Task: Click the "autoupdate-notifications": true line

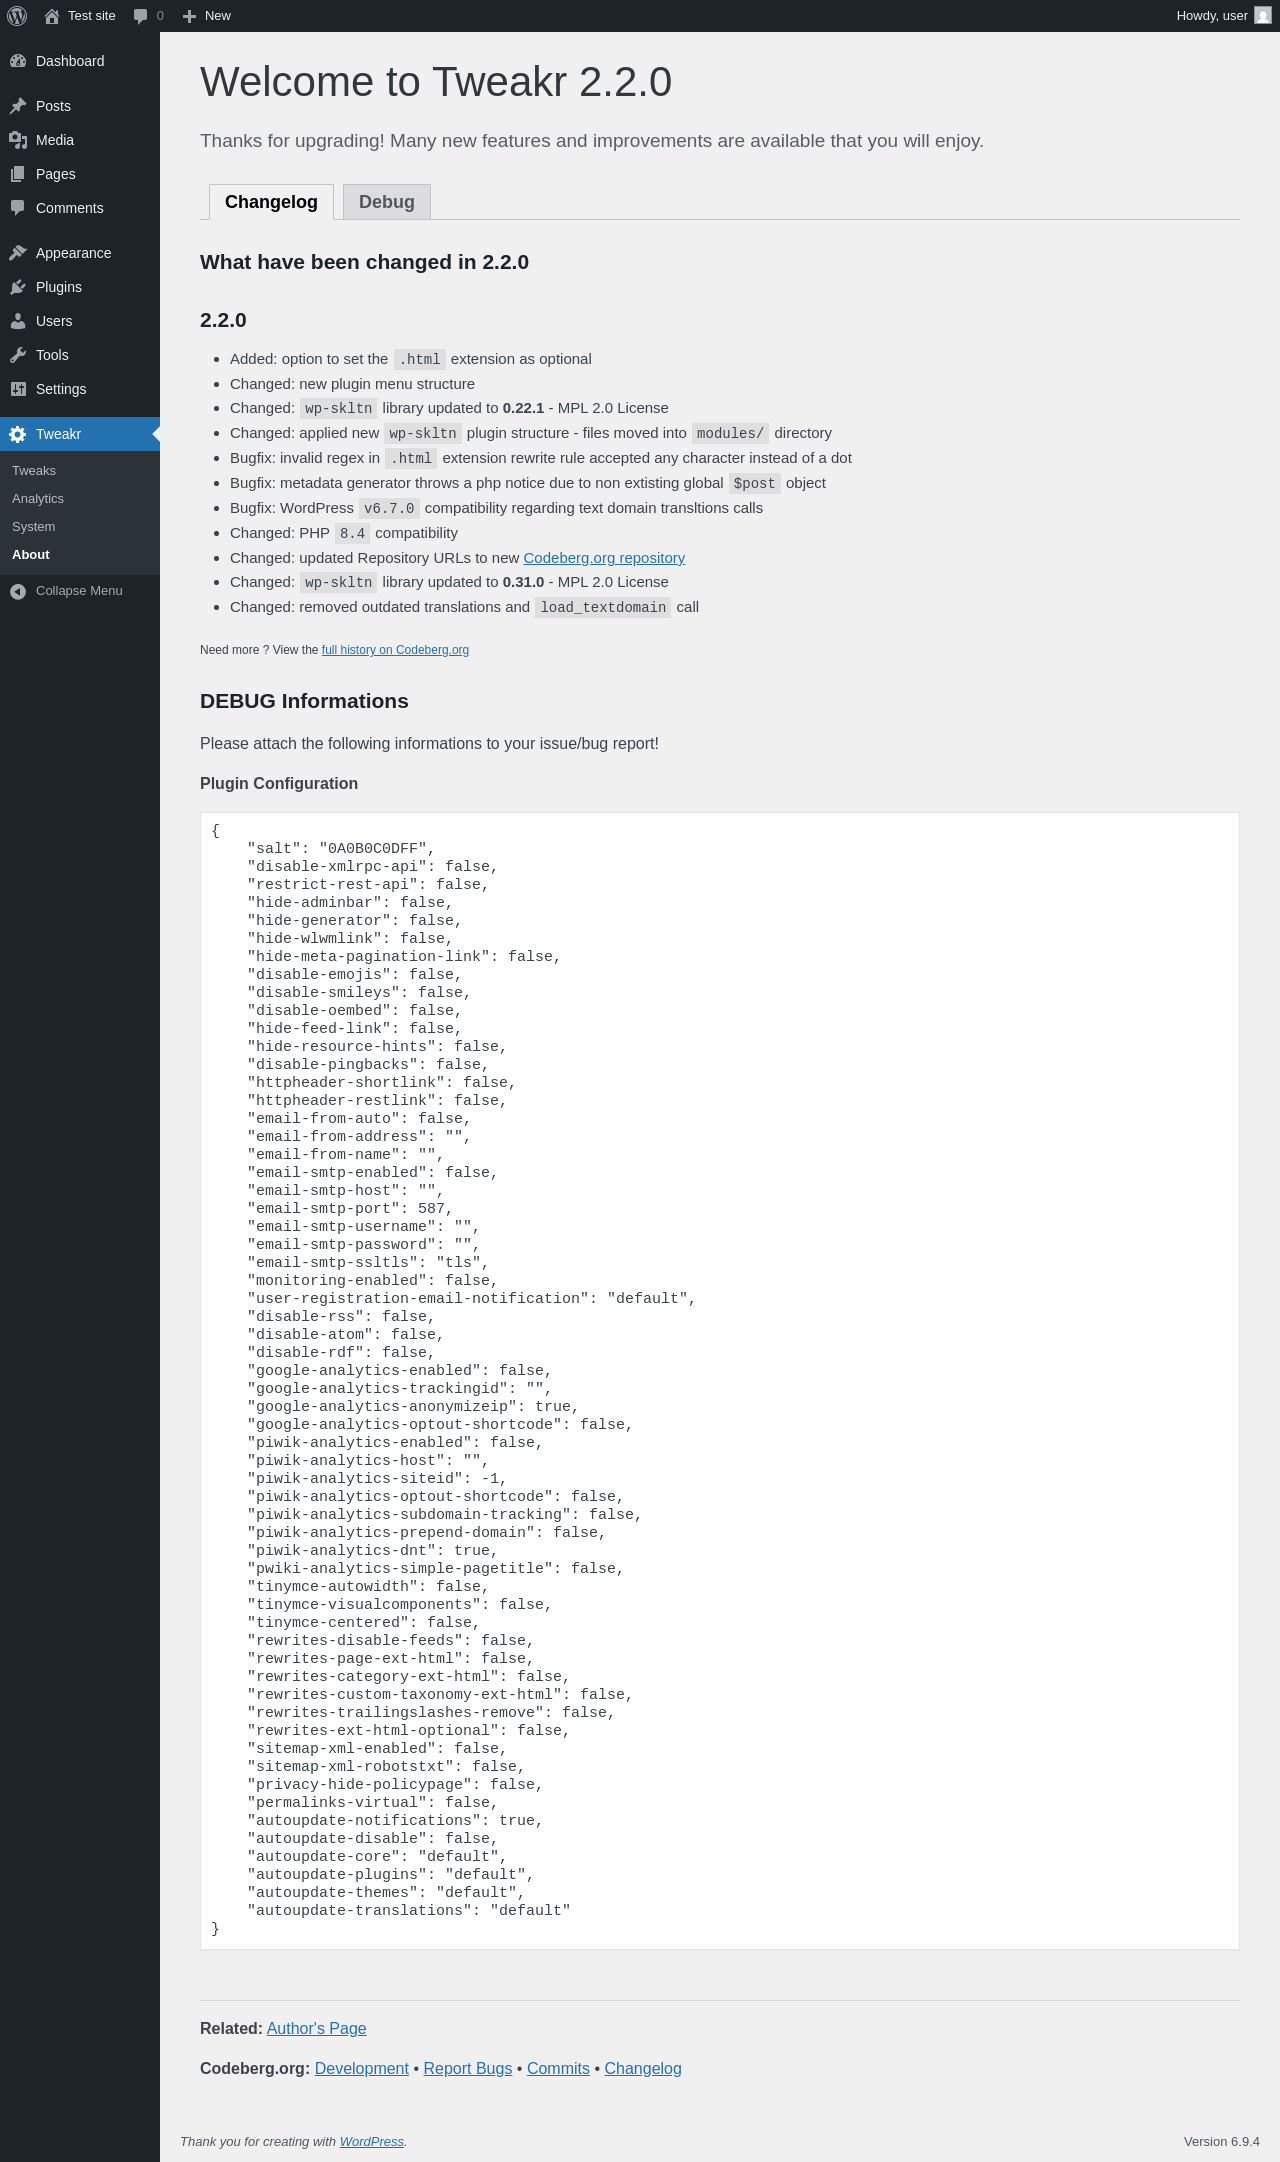Action: tap(395, 1821)
